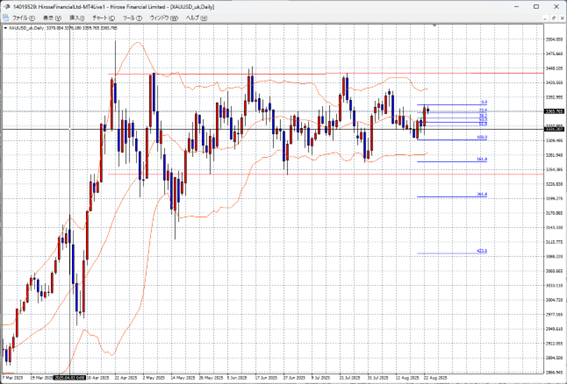This screenshot has height=384, width=567.
Task: Click the 21 Jul 2025 date label
Action: coord(350,377)
